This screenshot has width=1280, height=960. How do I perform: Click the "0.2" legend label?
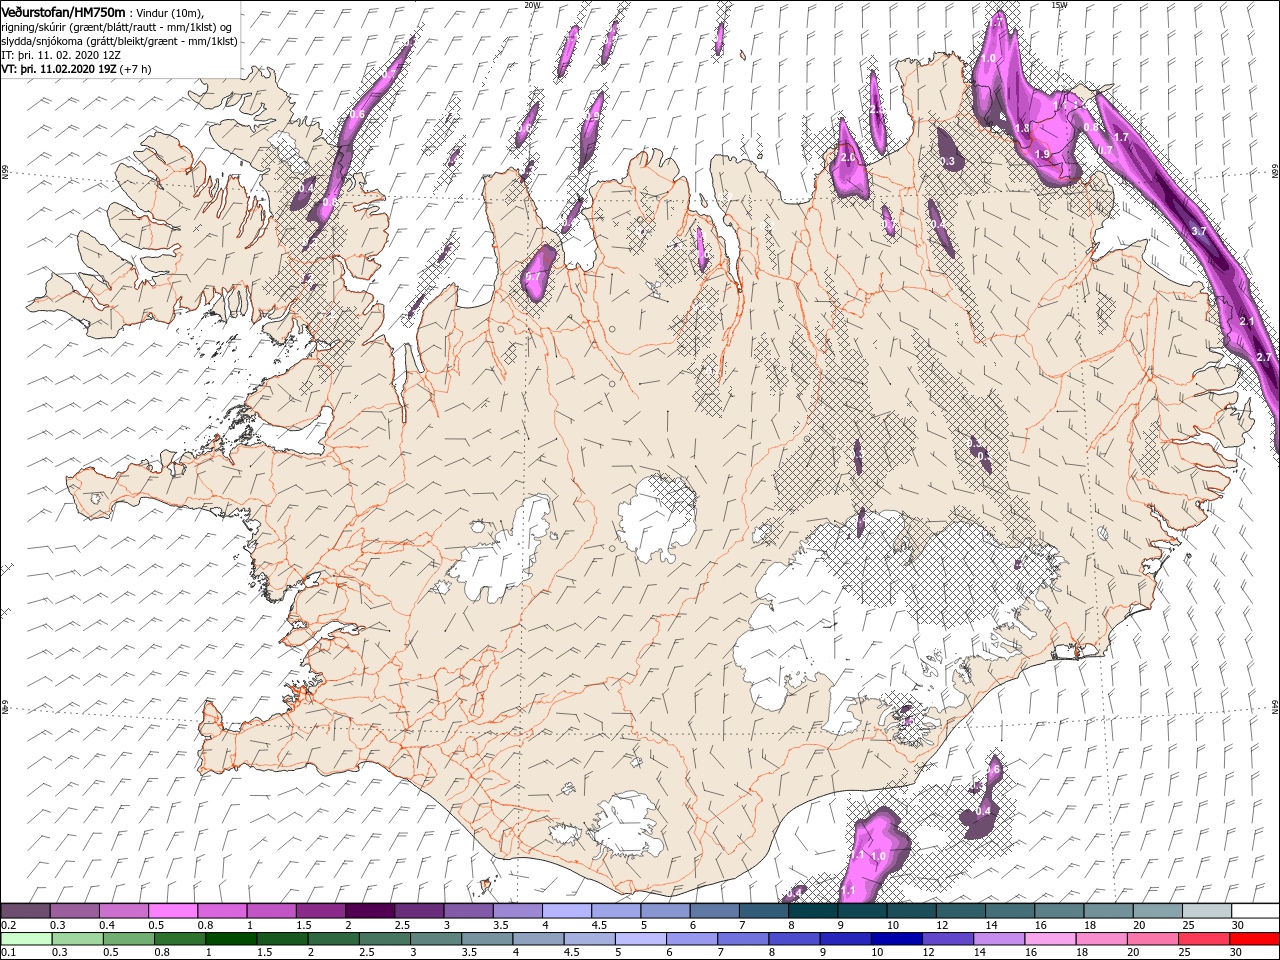tap(8, 925)
